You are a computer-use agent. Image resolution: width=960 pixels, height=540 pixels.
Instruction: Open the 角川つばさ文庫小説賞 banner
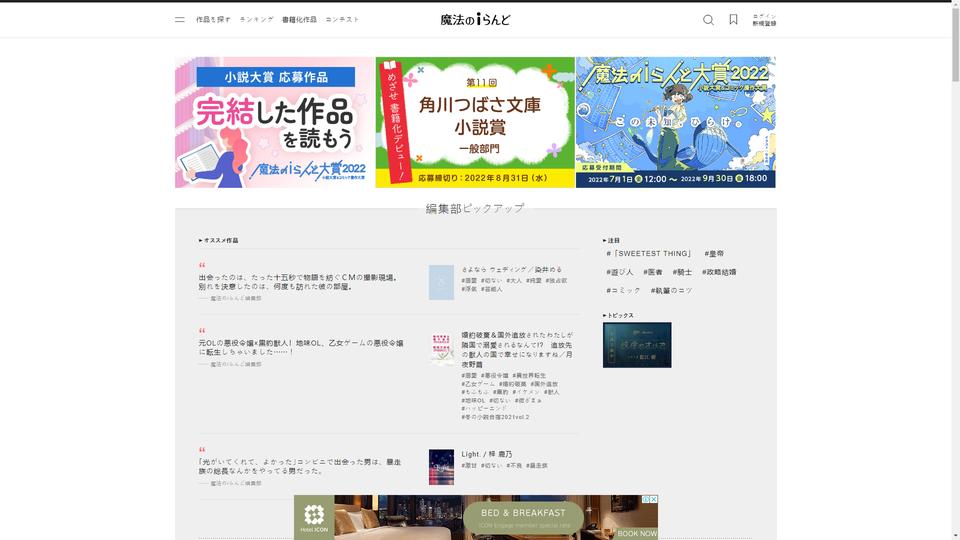pos(475,122)
